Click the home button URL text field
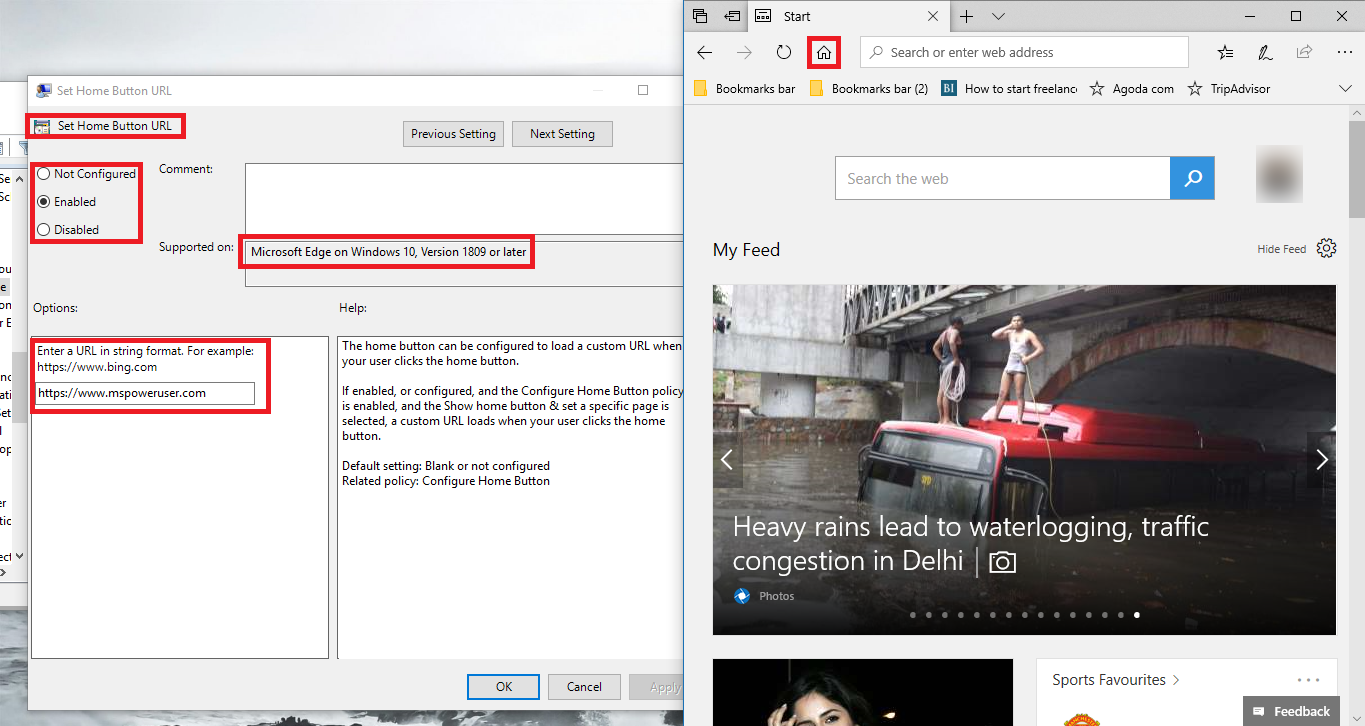This screenshot has width=1365, height=726. point(144,393)
